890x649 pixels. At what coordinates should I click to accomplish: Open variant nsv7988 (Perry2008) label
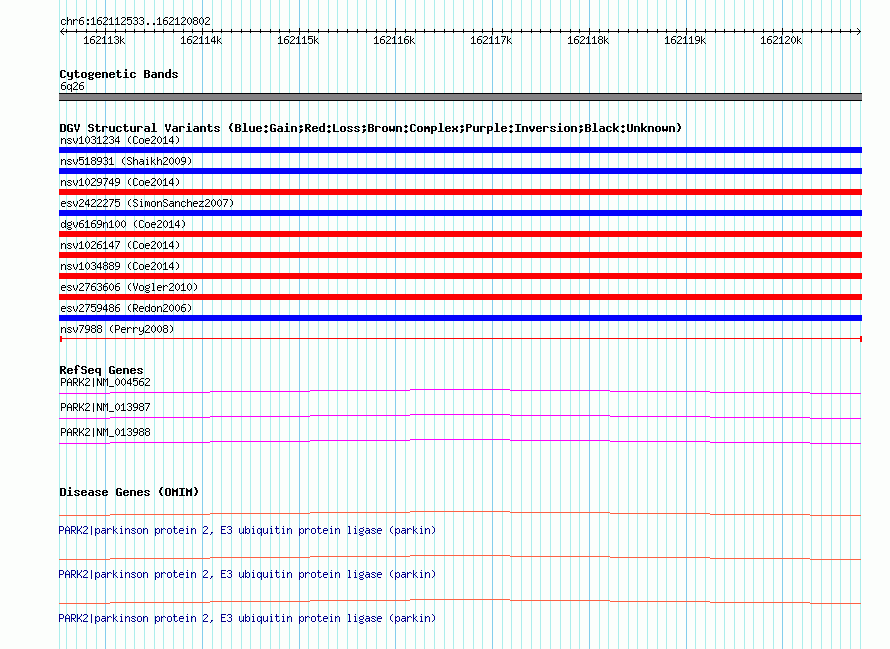click(117, 329)
